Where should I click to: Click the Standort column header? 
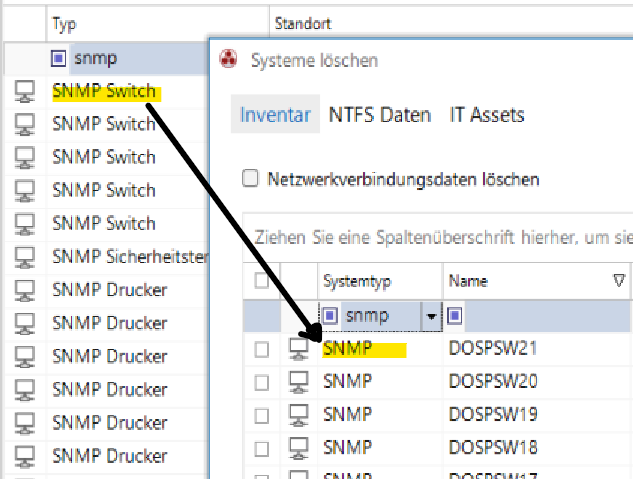pyautogui.click(x=305, y=23)
